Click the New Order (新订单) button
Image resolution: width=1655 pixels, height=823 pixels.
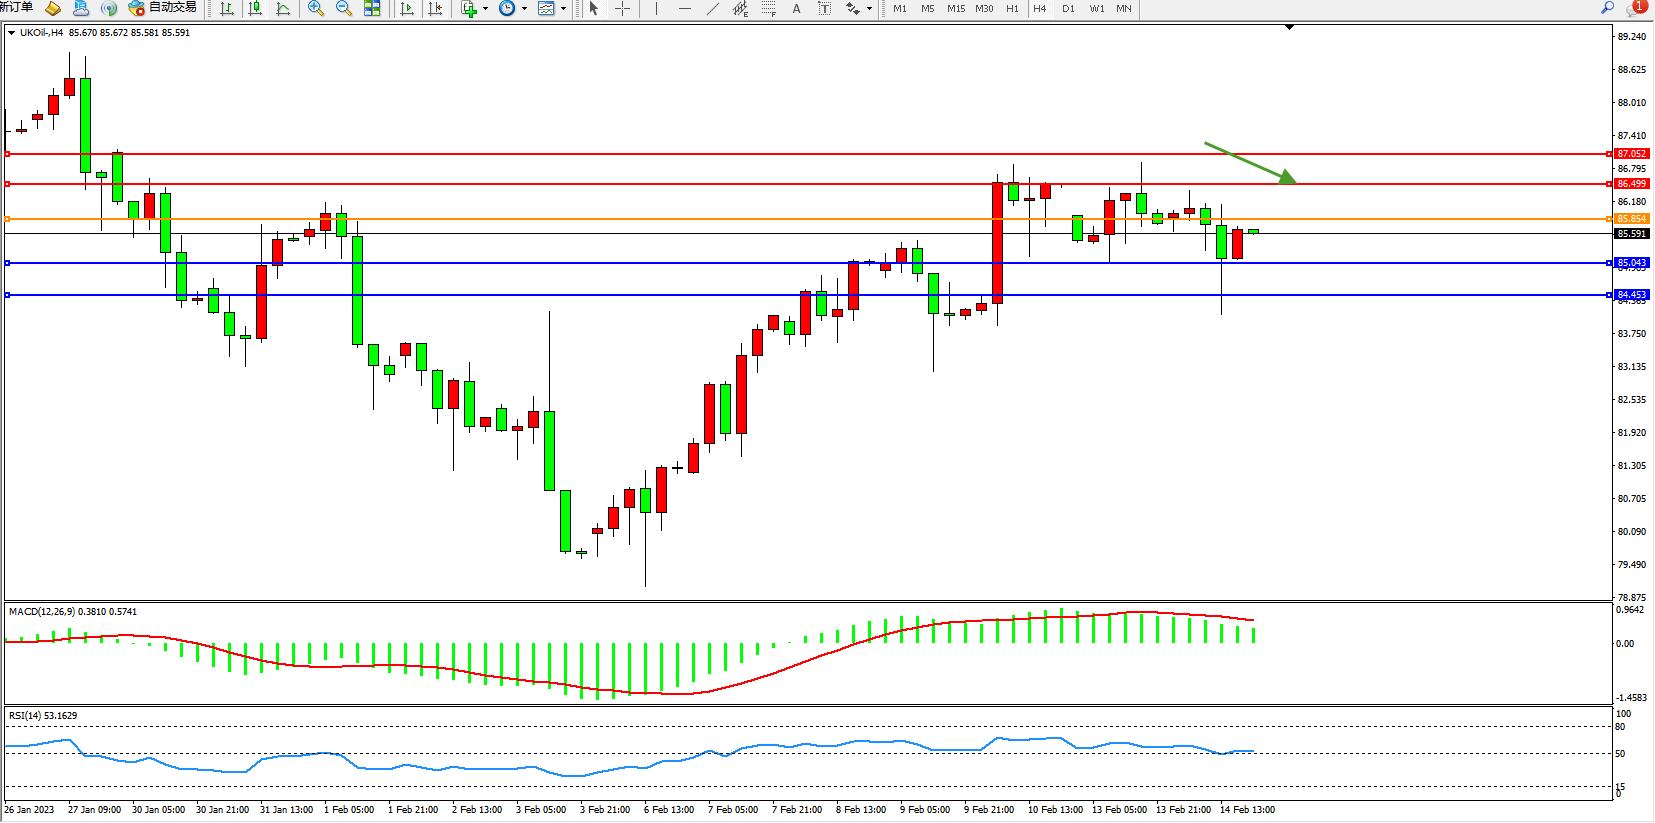pos(16,8)
